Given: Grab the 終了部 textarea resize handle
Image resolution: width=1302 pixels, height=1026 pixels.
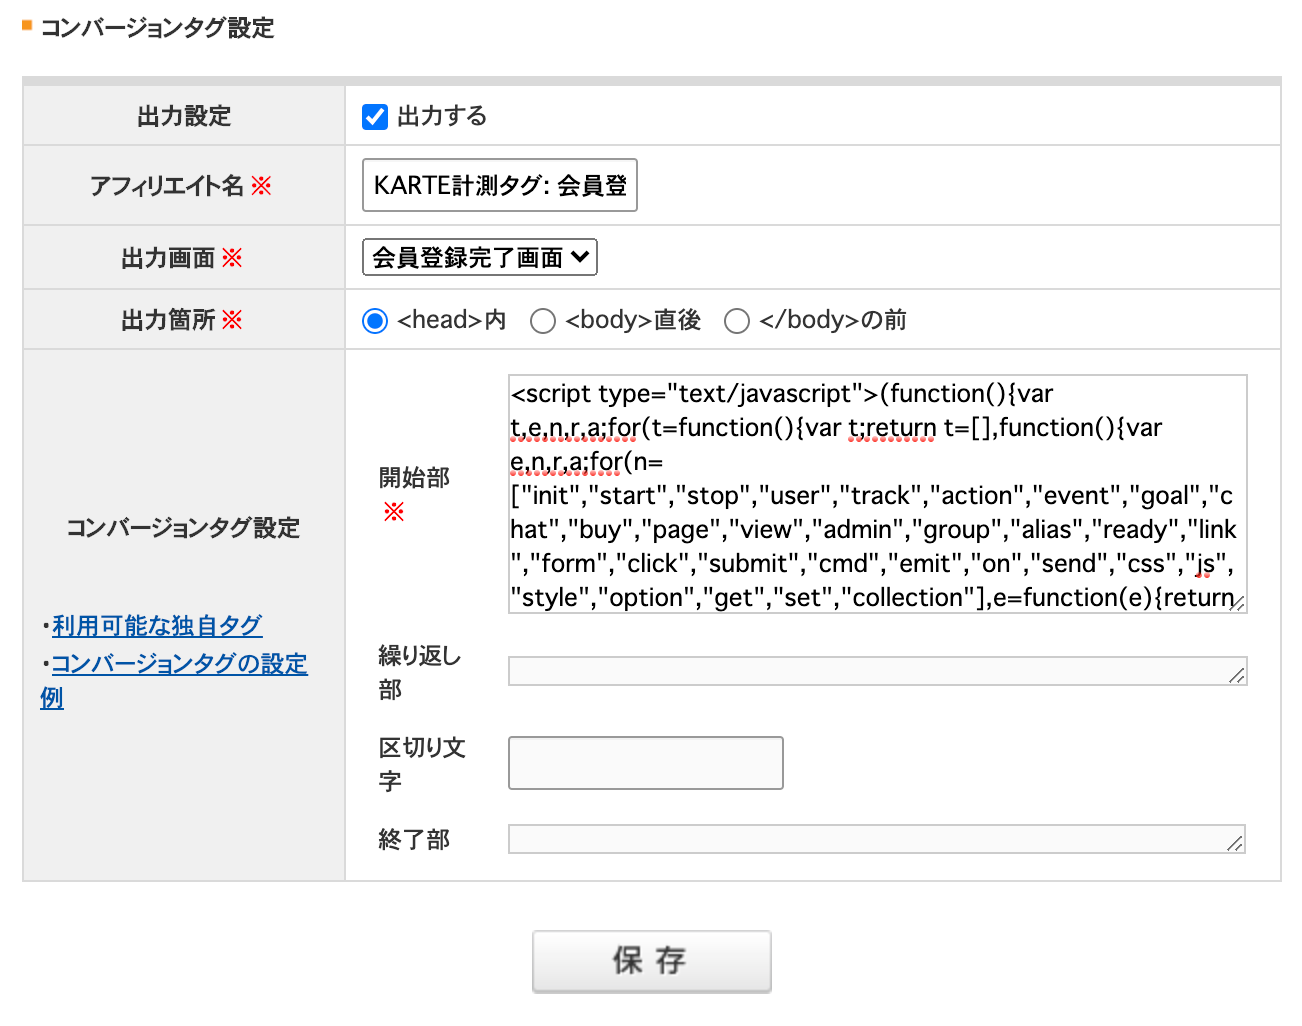Looking at the screenshot, I should point(1235,844).
